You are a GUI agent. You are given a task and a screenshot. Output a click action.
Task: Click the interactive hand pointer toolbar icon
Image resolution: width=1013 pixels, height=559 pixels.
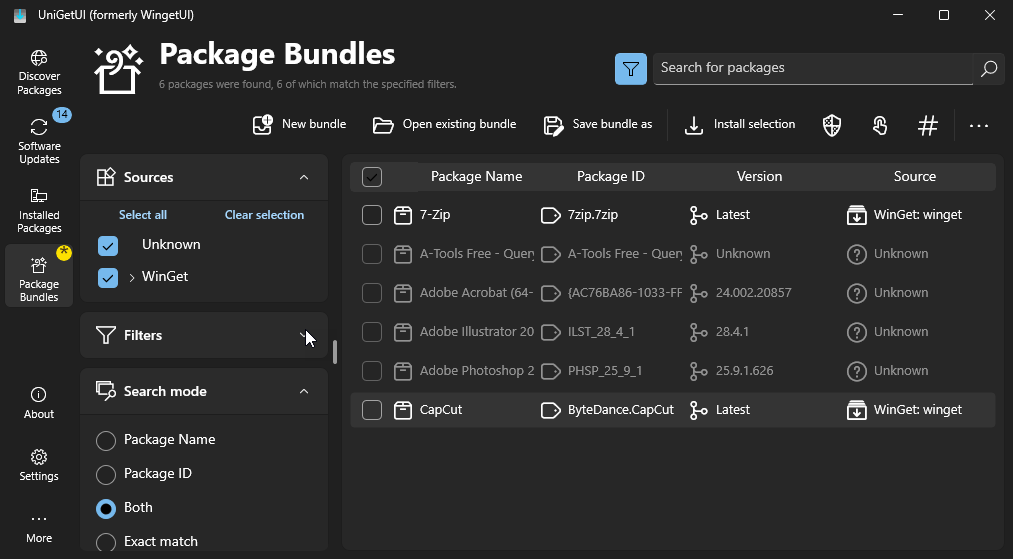pos(880,125)
